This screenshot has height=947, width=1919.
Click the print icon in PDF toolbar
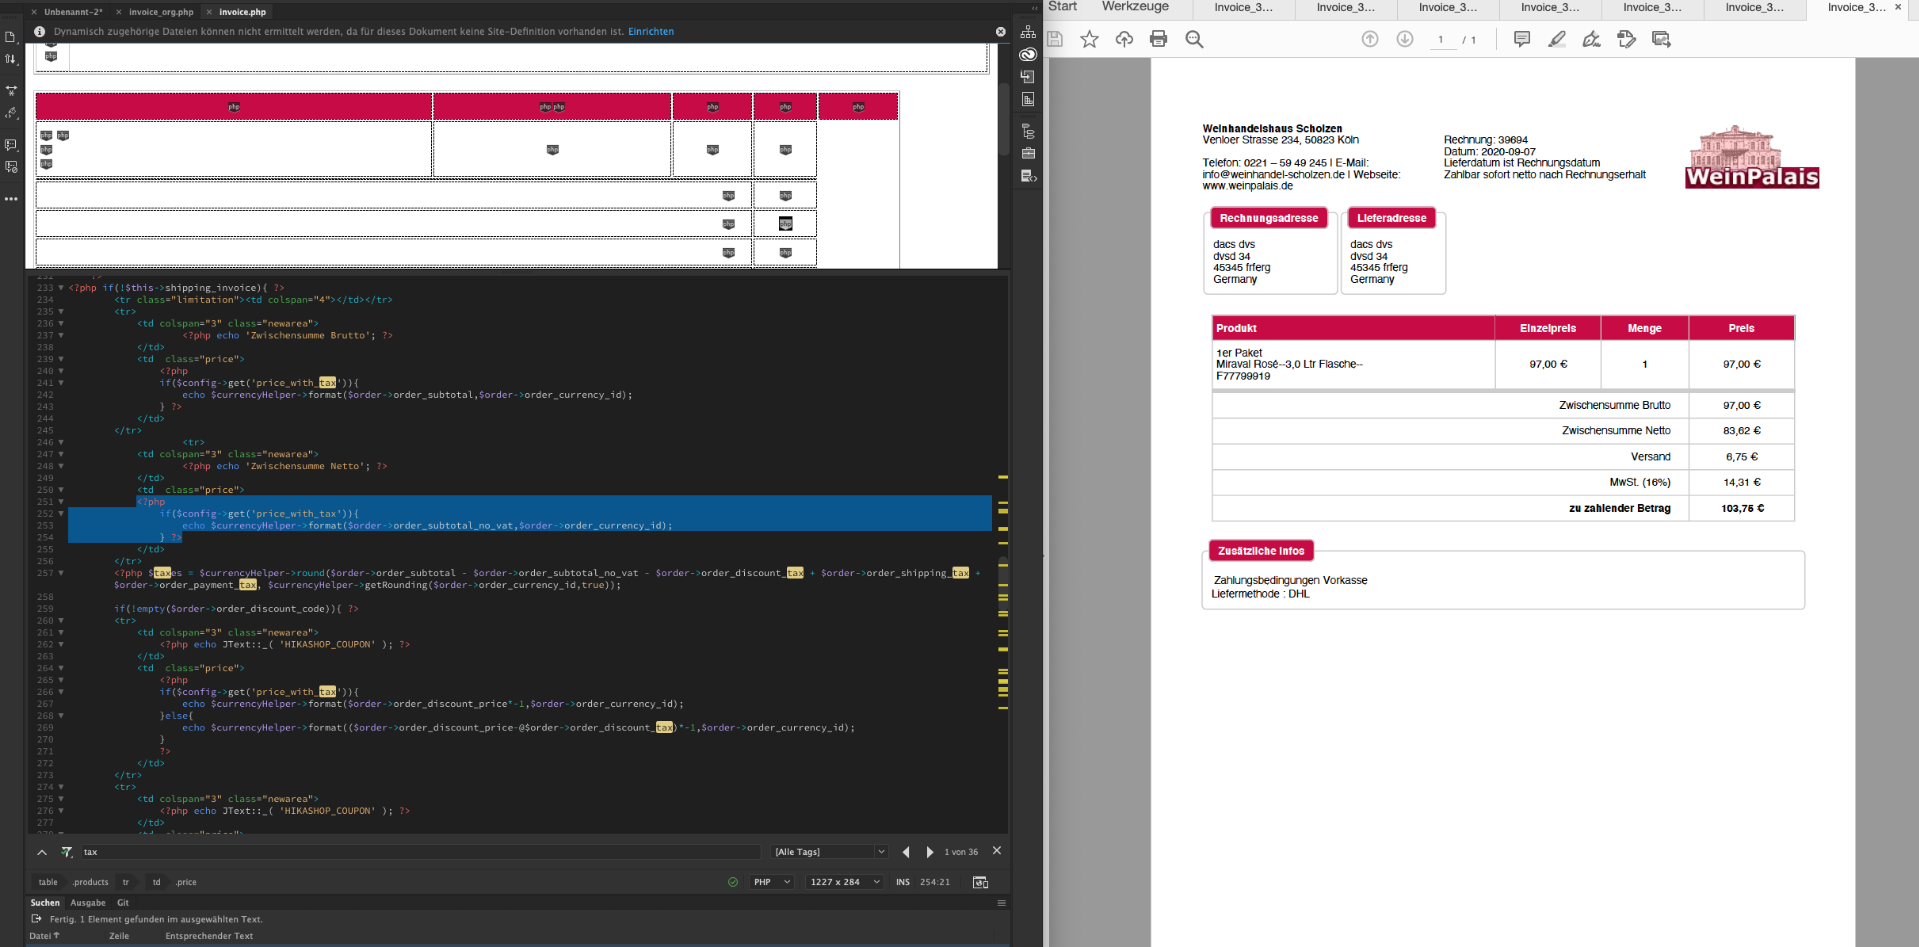(1158, 39)
